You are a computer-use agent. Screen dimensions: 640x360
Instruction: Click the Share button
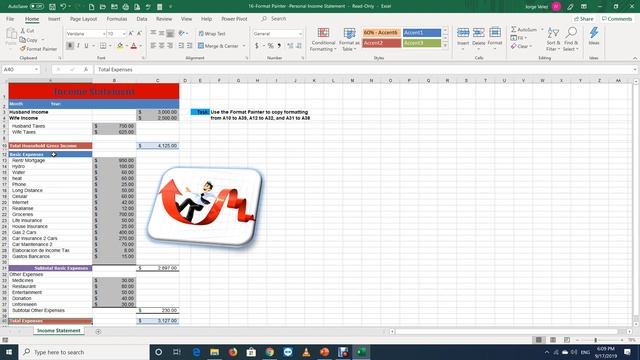(584, 19)
